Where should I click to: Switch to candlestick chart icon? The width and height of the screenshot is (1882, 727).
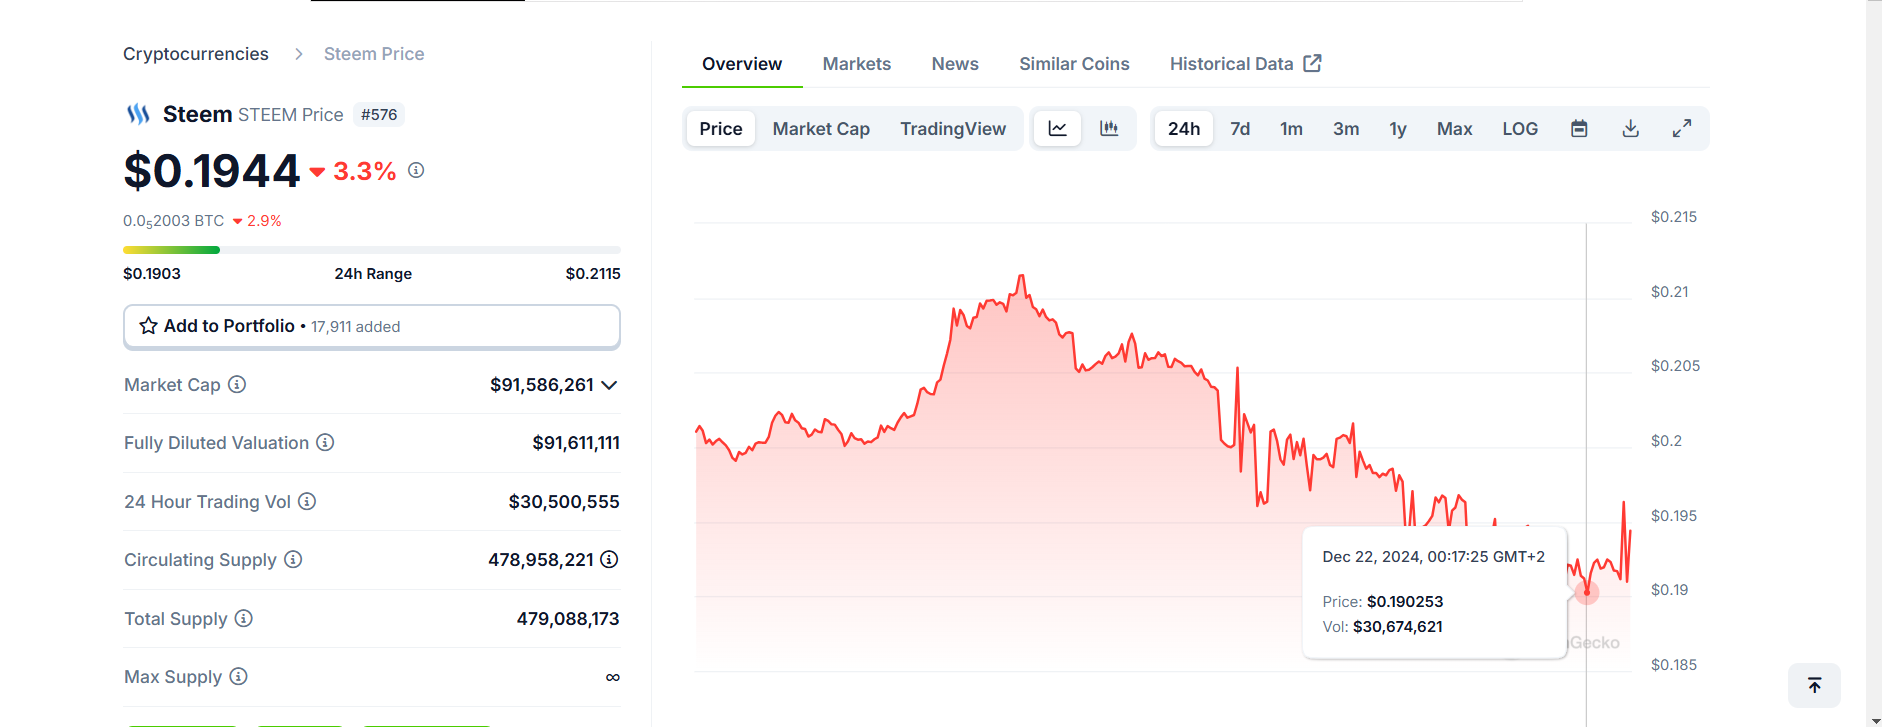click(1109, 129)
